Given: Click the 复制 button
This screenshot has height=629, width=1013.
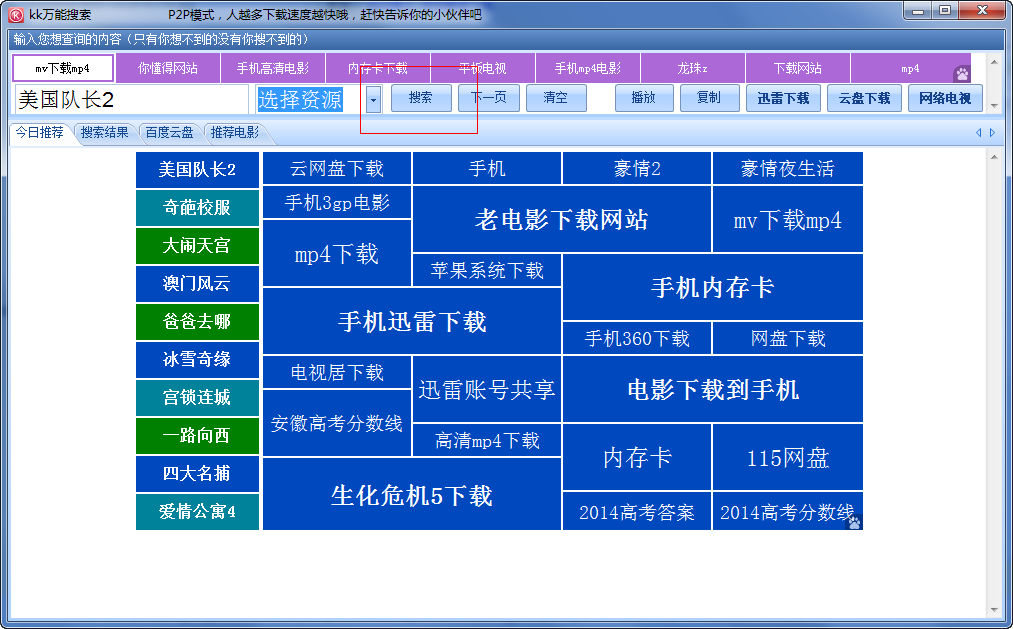Looking at the screenshot, I should [x=709, y=98].
